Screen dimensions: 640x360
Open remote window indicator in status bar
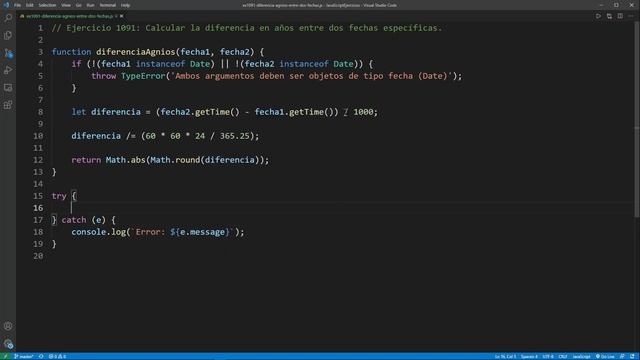pyautogui.click(x=5, y=356)
